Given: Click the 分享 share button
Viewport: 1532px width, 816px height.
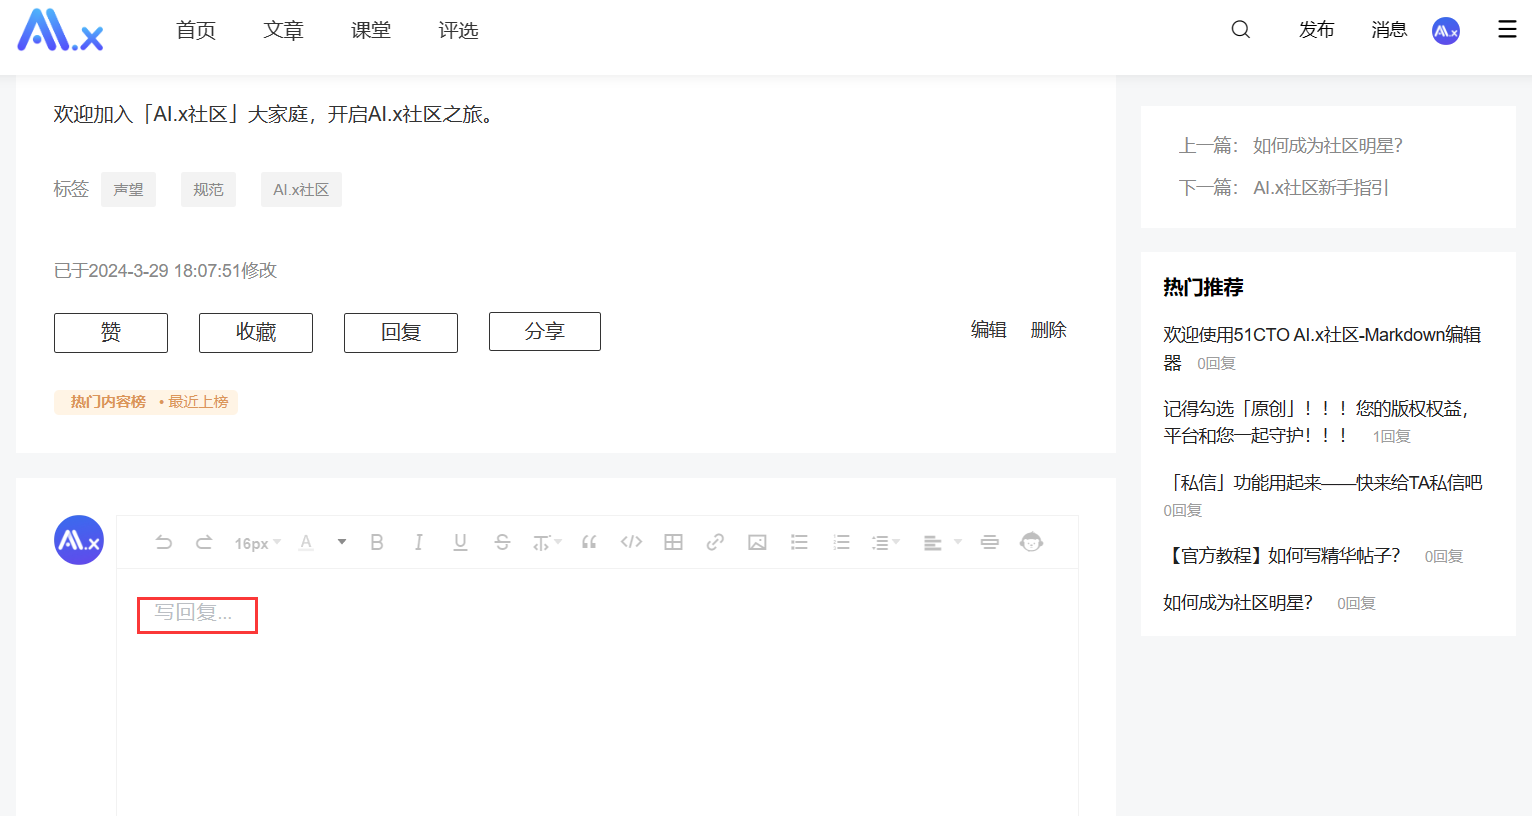Looking at the screenshot, I should [x=545, y=332].
